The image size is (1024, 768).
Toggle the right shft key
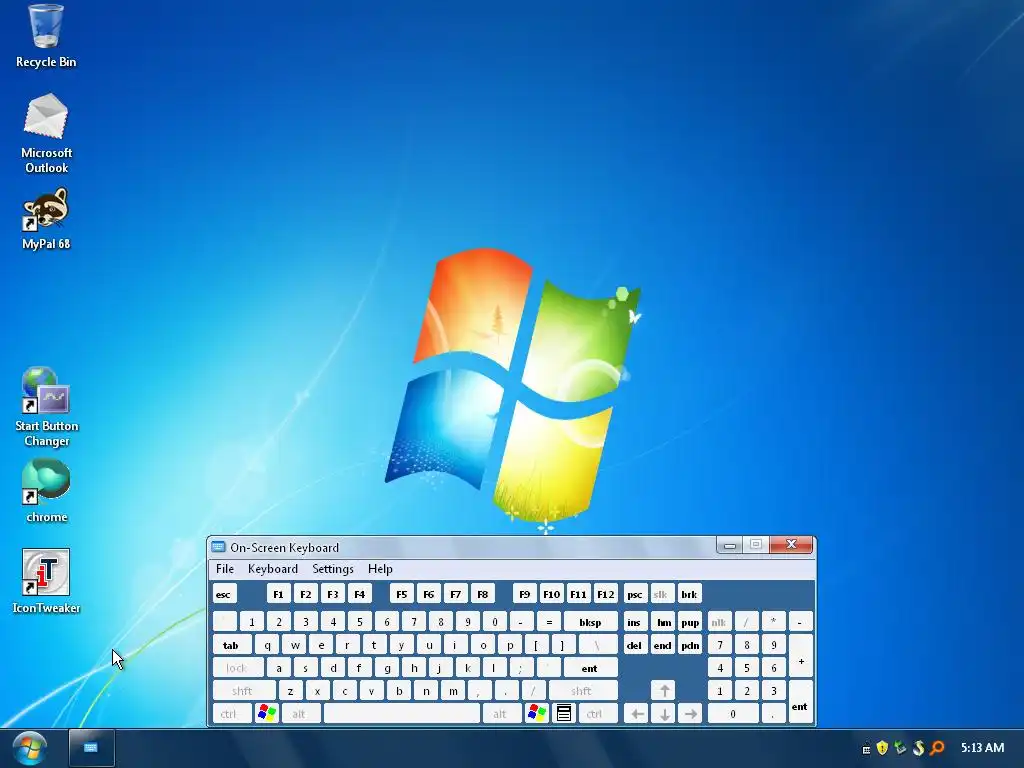click(583, 691)
